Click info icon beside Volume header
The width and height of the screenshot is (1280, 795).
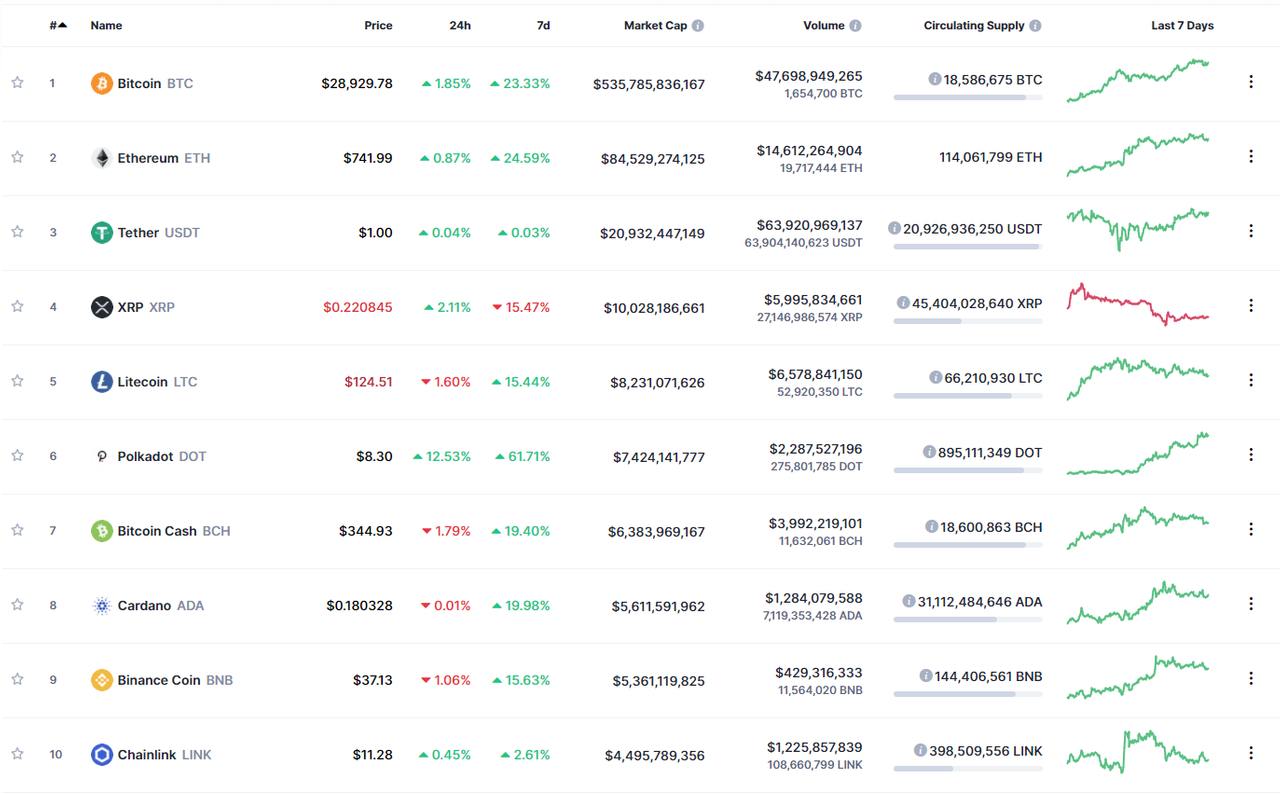(x=856, y=26)
